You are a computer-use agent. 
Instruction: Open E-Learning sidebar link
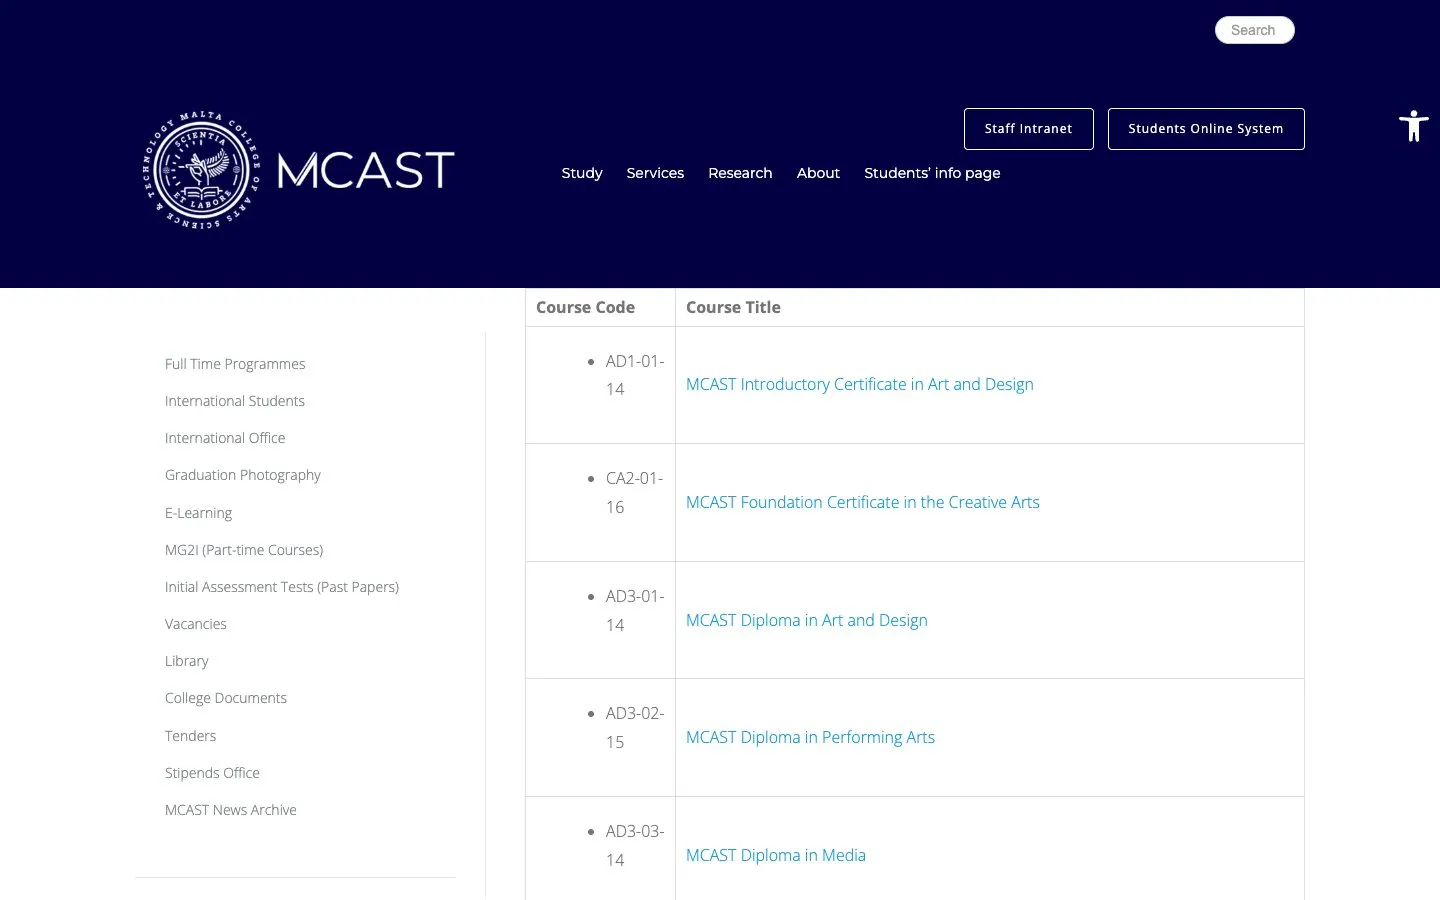(198, 513)
